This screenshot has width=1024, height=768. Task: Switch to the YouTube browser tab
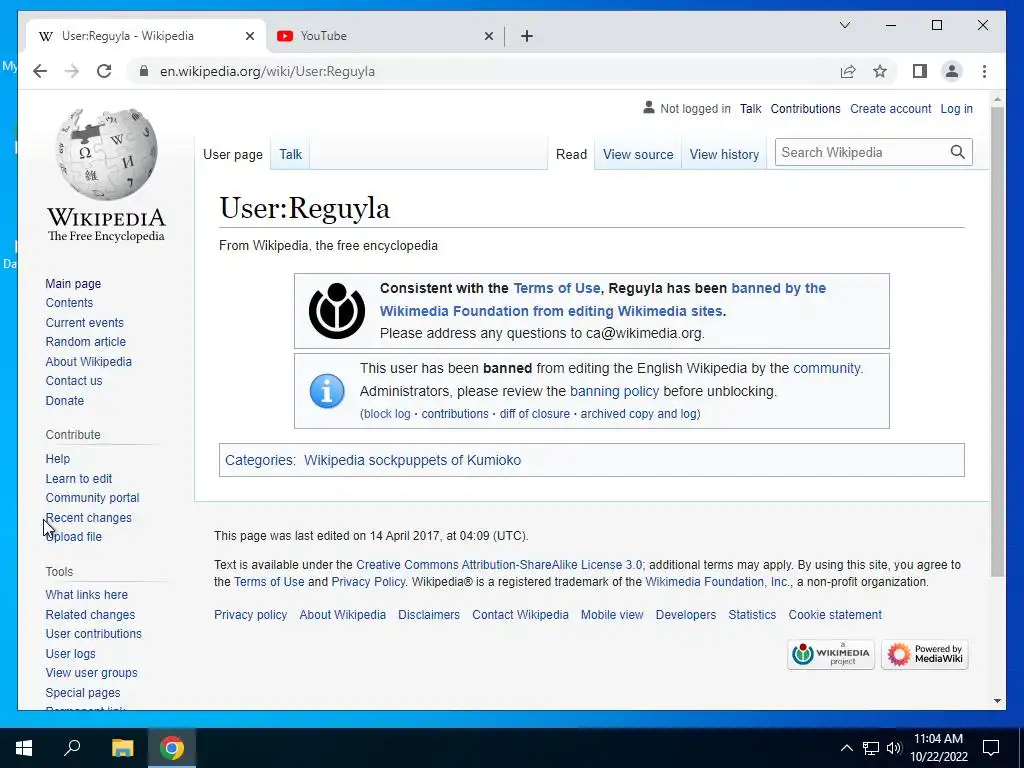pos(385,36)
